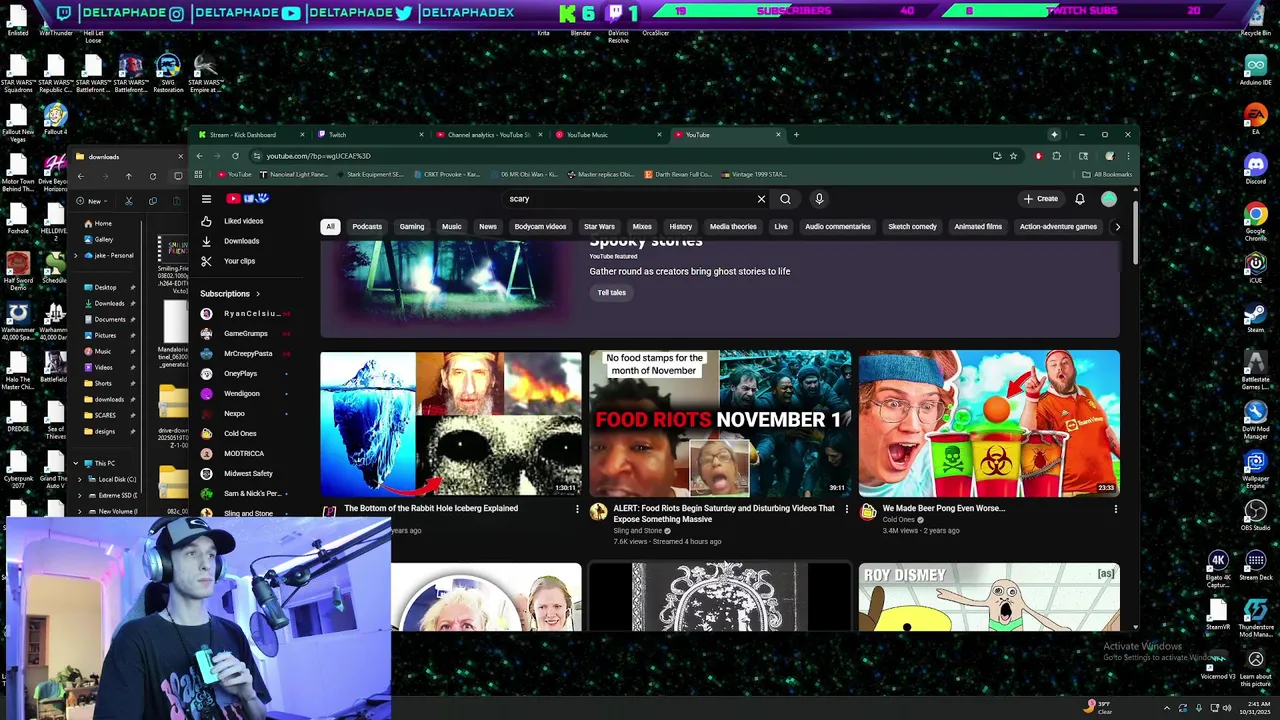Open OBS Studio desktop shortcut
This screenshot has width=1280, height=720.
1255,516
